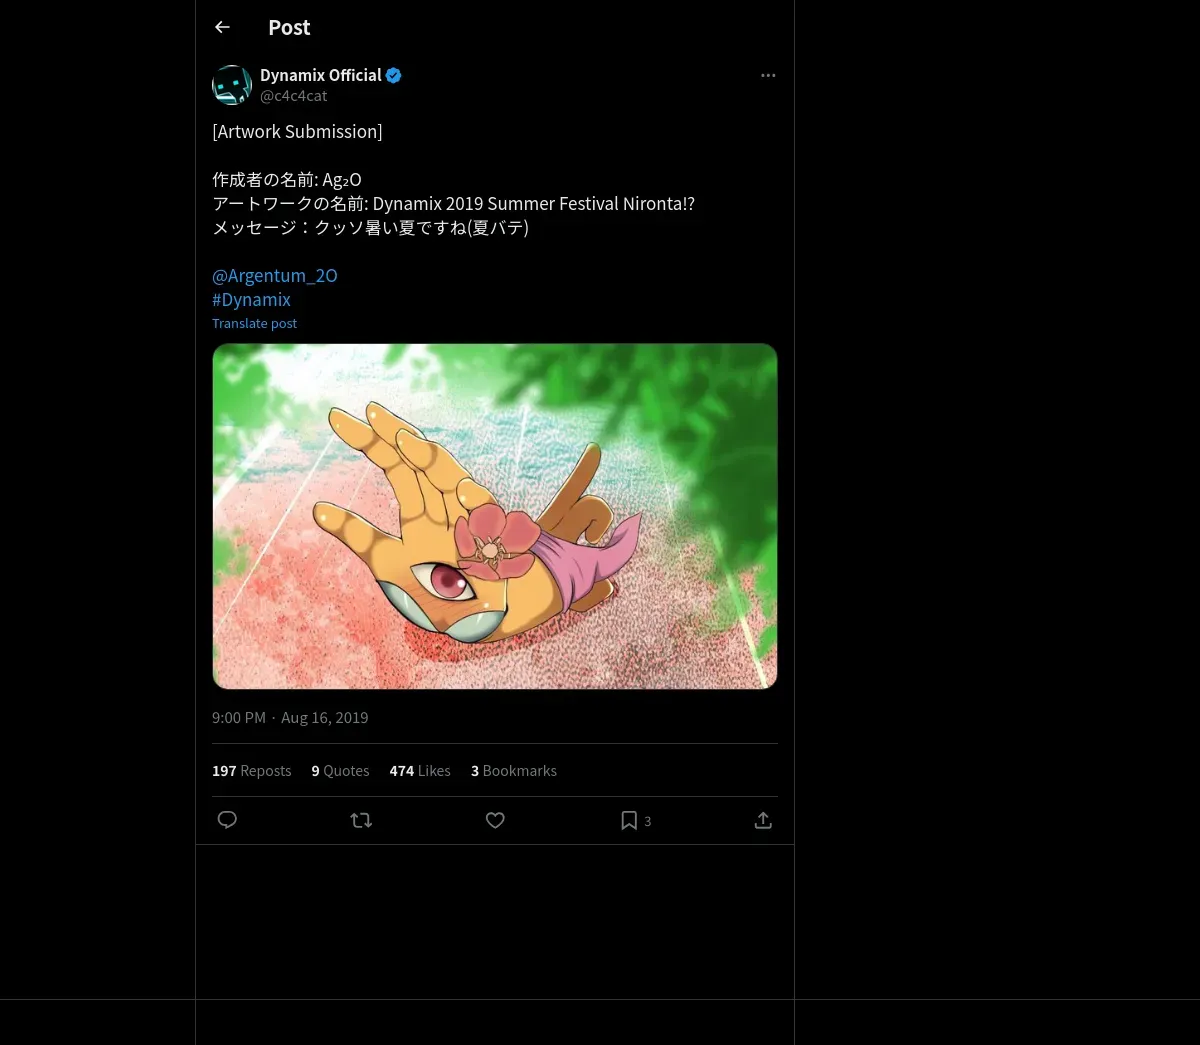This screenshot has width=1200, height=1045.
Task: Click the back arrow icon
Action: 222,28
